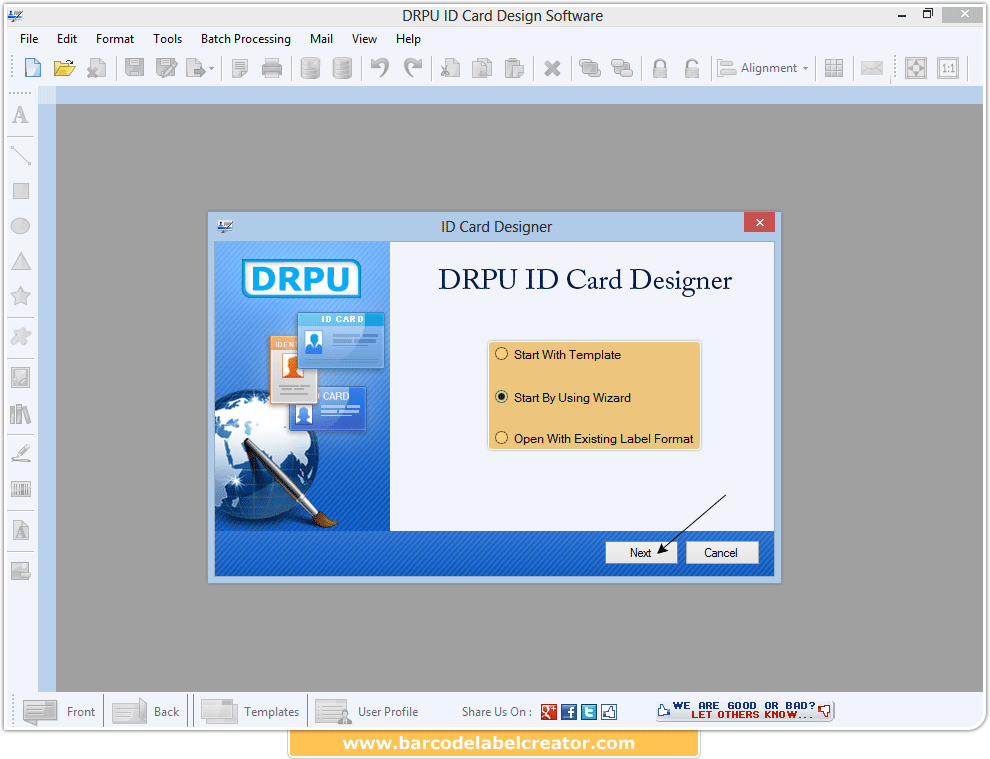Screen dimensions: 990x759
Task: Click the Undo arrow icon
Action: tap(380, 68)
